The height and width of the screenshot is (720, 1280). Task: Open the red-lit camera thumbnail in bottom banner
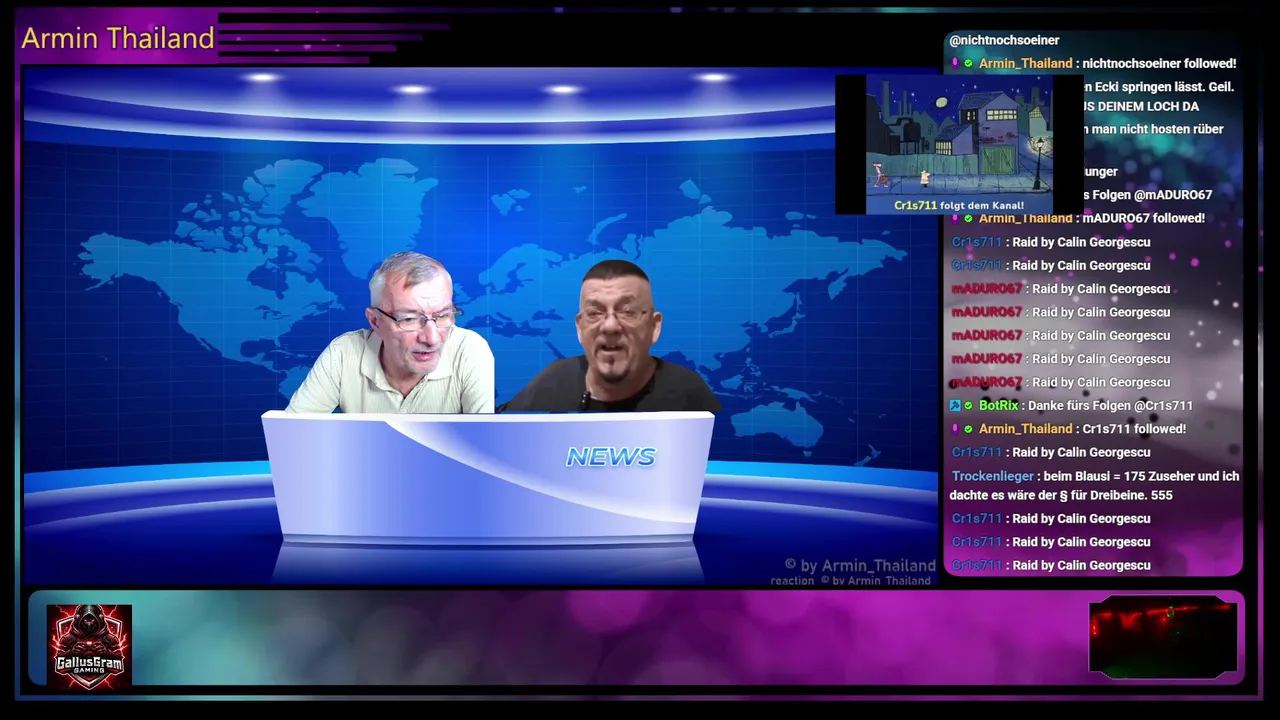click(x=1163, y=637)
